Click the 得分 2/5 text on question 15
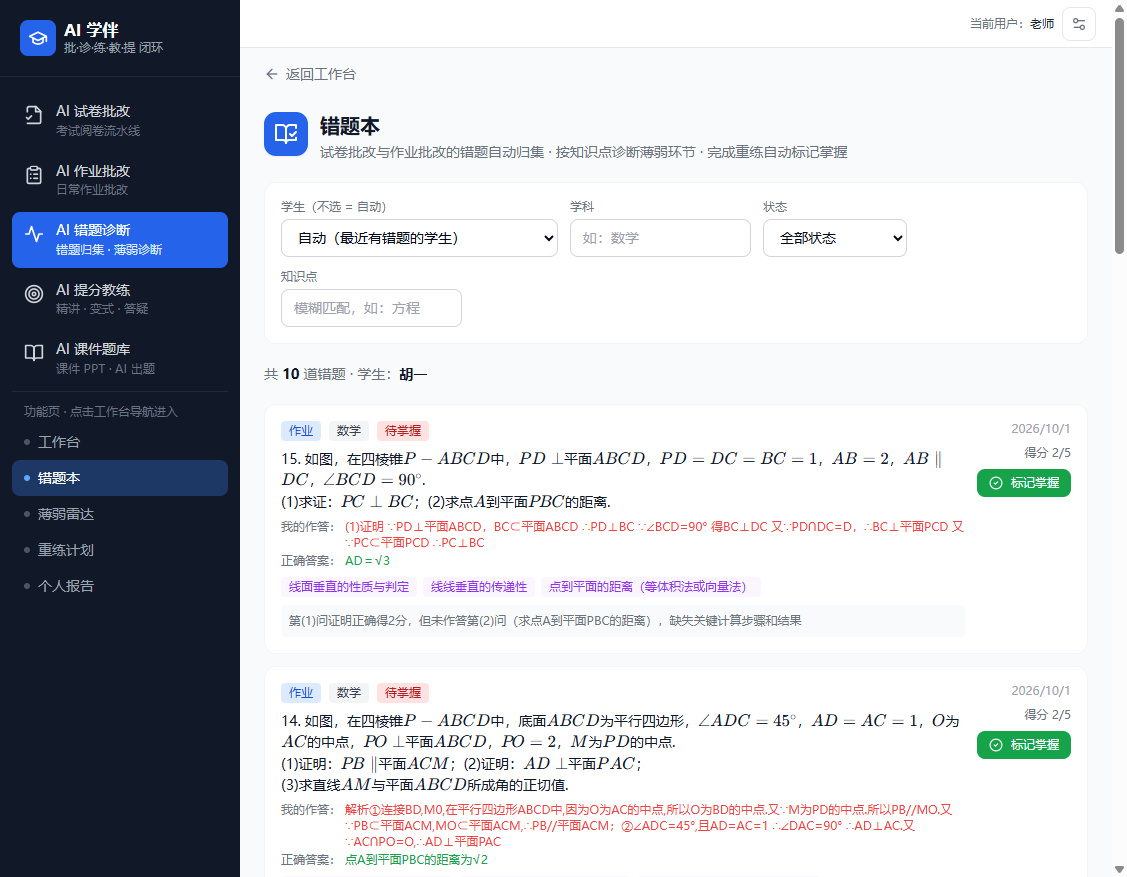The height and width of the screenshot is (877, 1127). tap(1047, 453)
